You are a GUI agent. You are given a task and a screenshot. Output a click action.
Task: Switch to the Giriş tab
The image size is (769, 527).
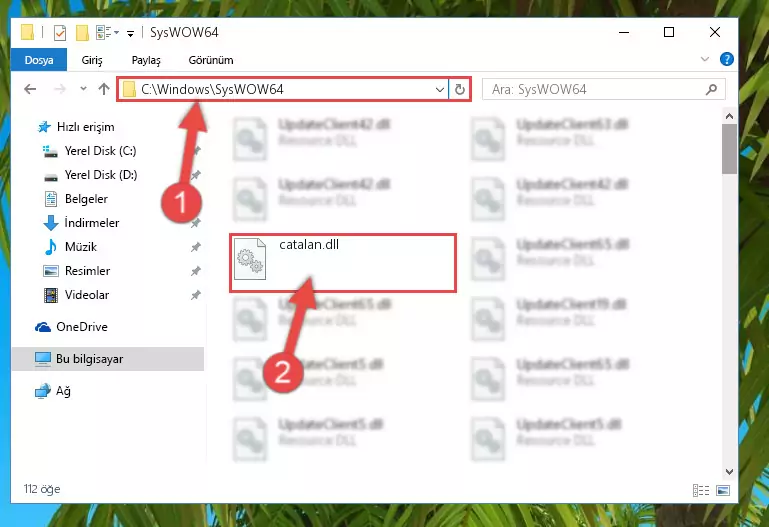tap(92, 60)
